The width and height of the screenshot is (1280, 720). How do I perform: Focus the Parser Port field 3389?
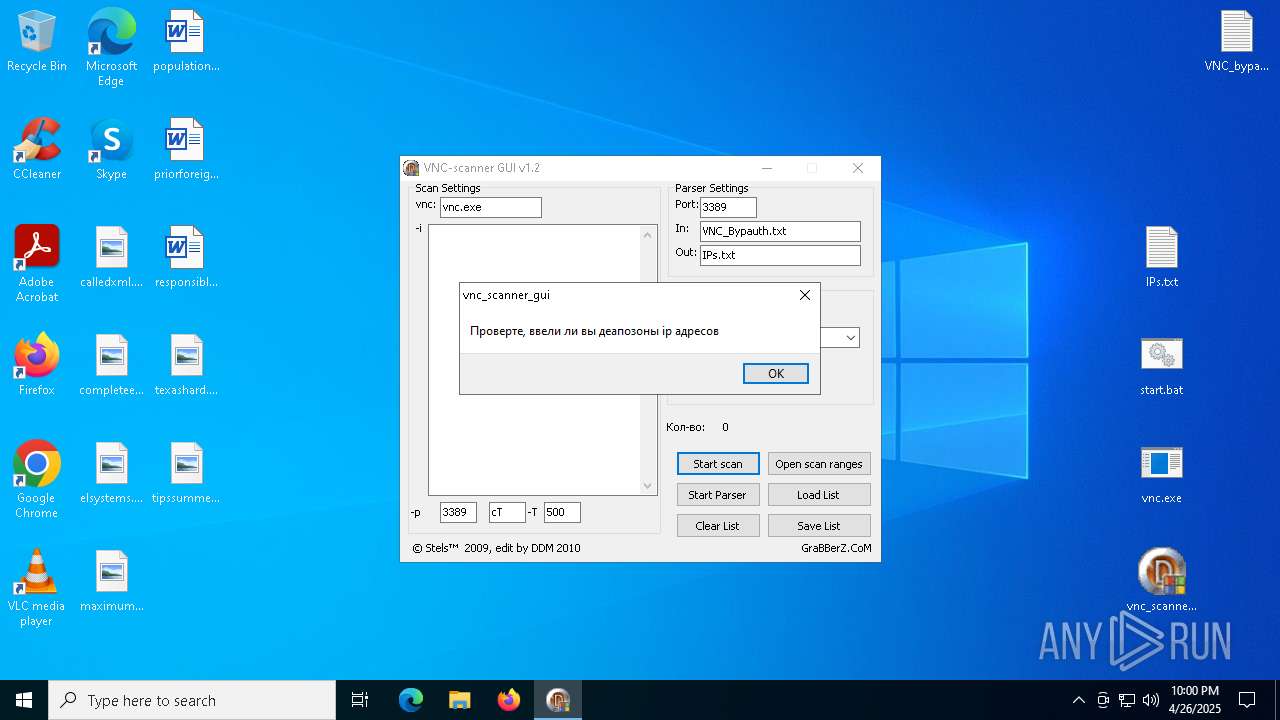point(728,207)
